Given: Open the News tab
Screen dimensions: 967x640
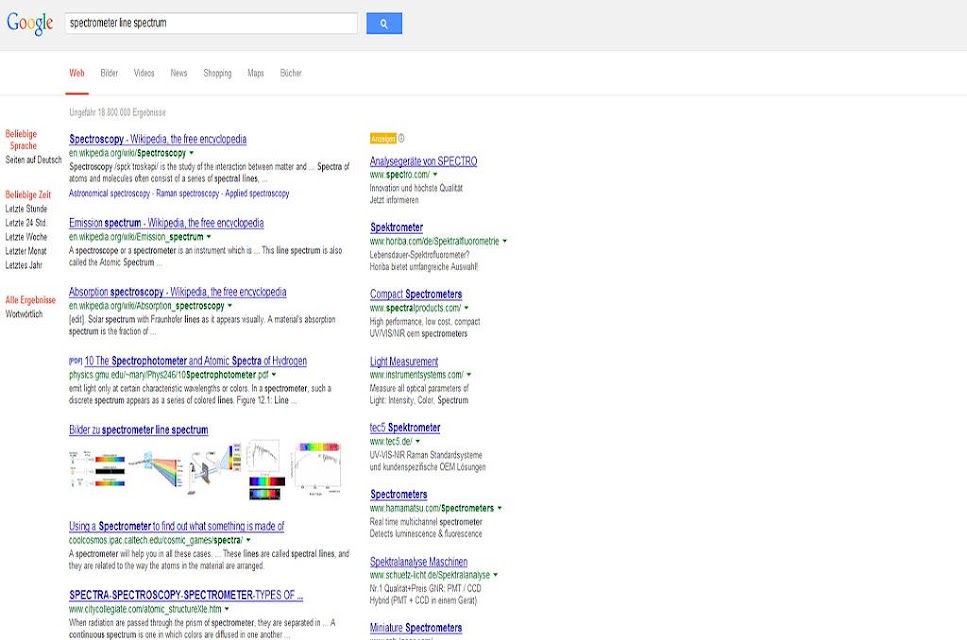Looking at the screenshot, I should click(x=179, y=73).
